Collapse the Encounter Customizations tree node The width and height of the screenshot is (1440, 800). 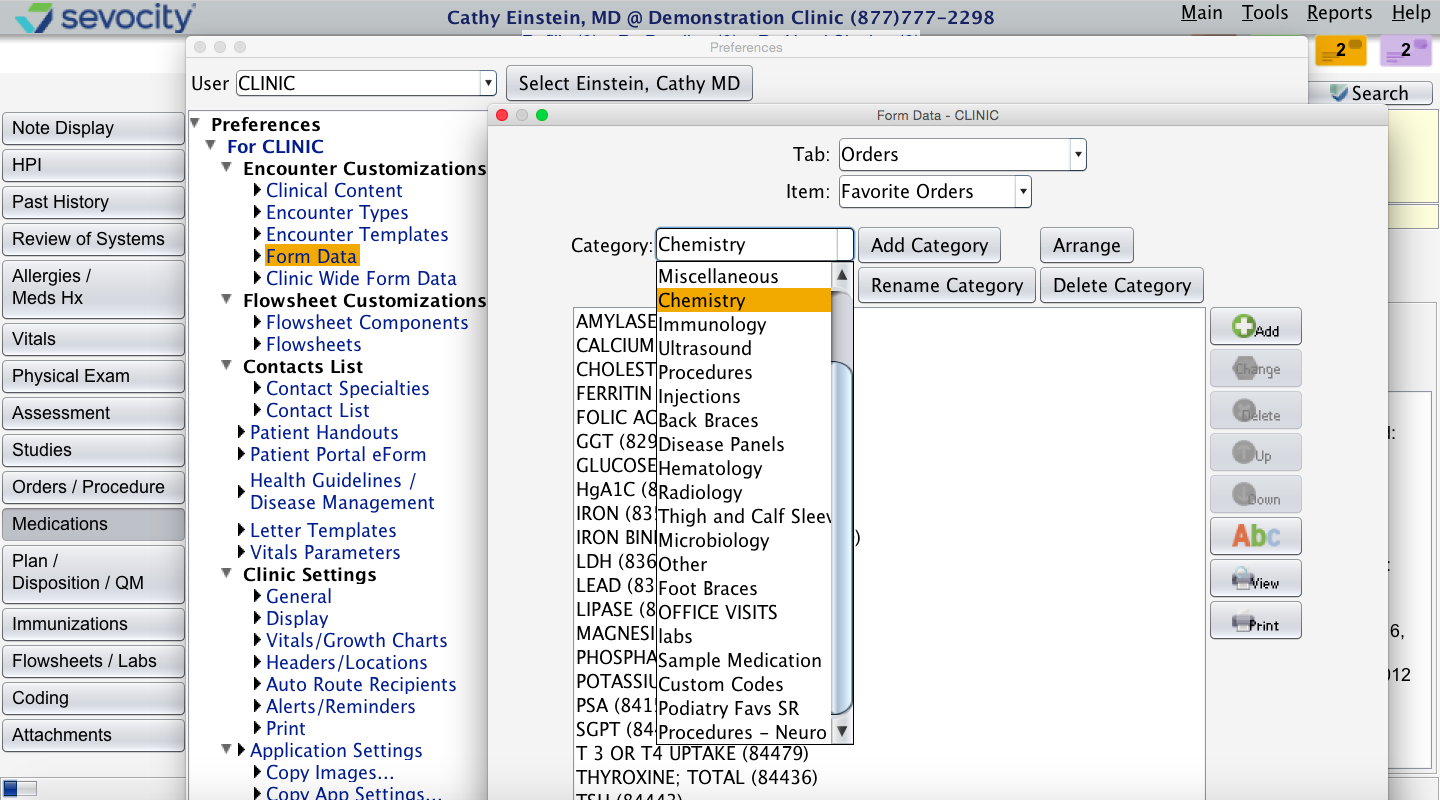(x=226, y=169)
